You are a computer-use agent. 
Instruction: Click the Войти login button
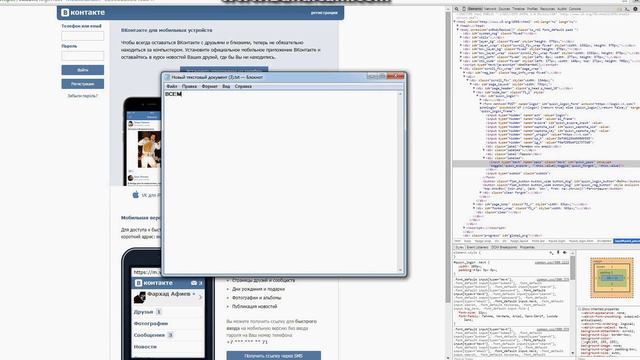pyautogui.click(x=83, y=70)
